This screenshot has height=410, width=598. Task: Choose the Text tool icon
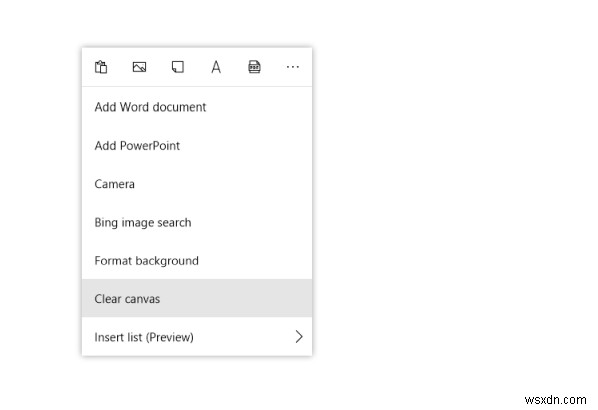[x=216, y=67]
